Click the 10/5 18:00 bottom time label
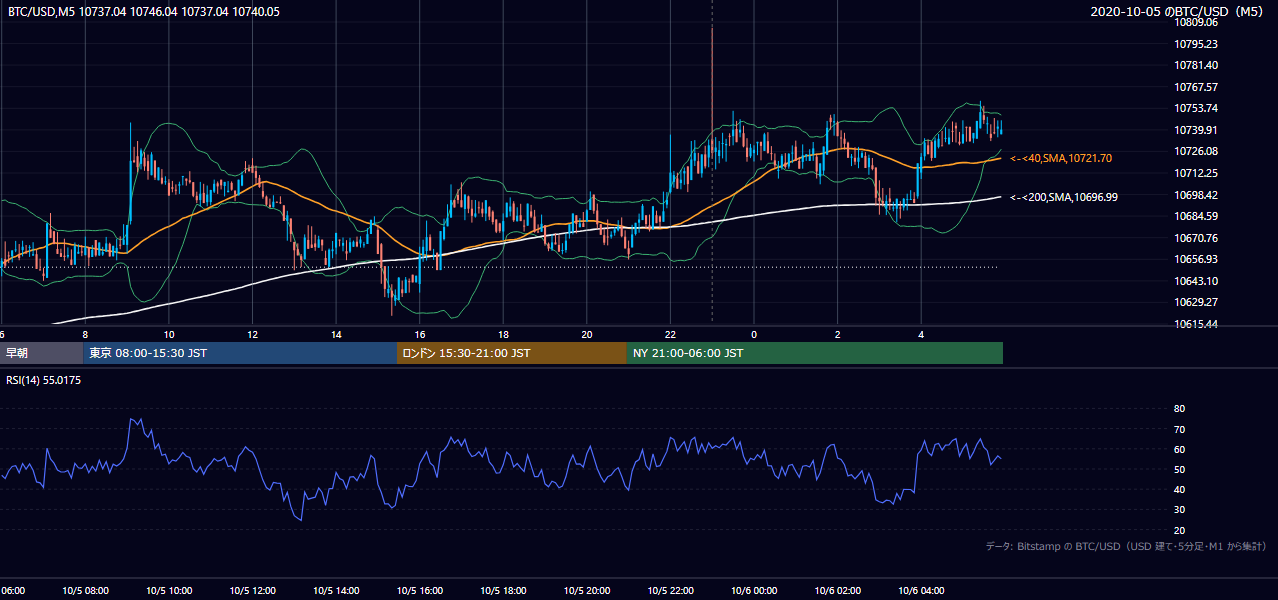This screenshot has width=1278, height=600. [504, 591]
